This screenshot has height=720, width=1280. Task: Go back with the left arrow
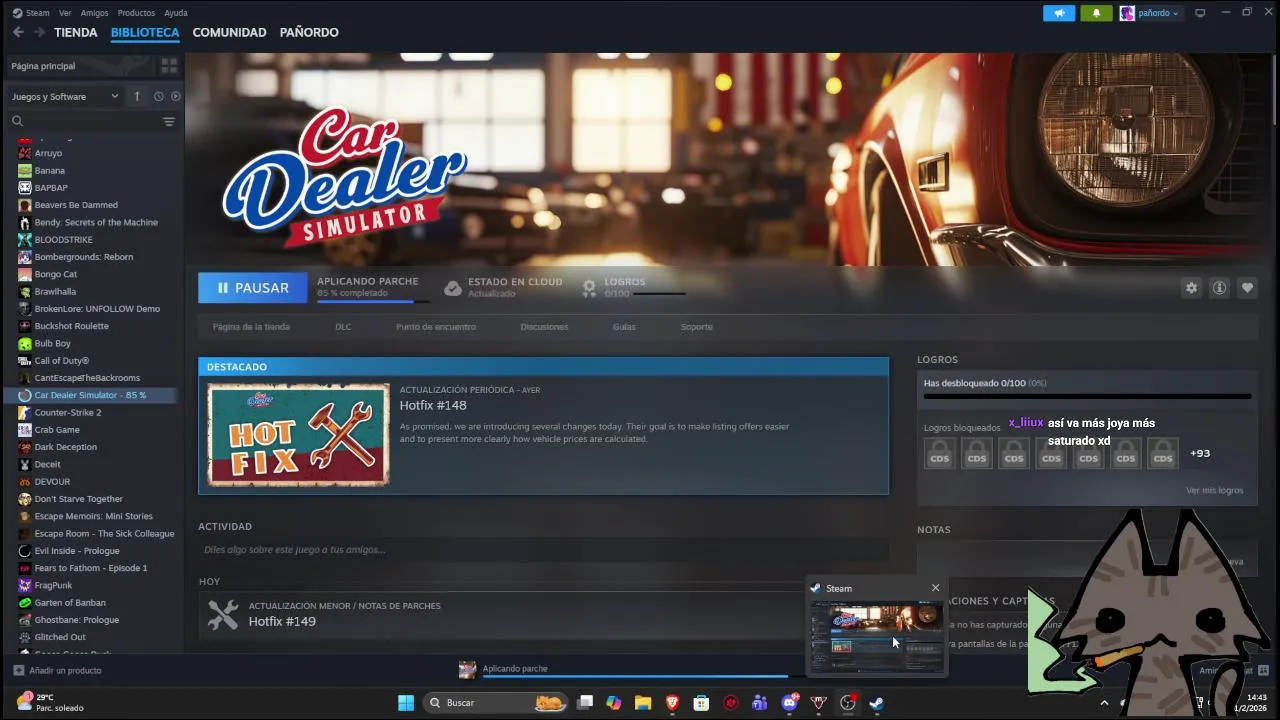18,32
